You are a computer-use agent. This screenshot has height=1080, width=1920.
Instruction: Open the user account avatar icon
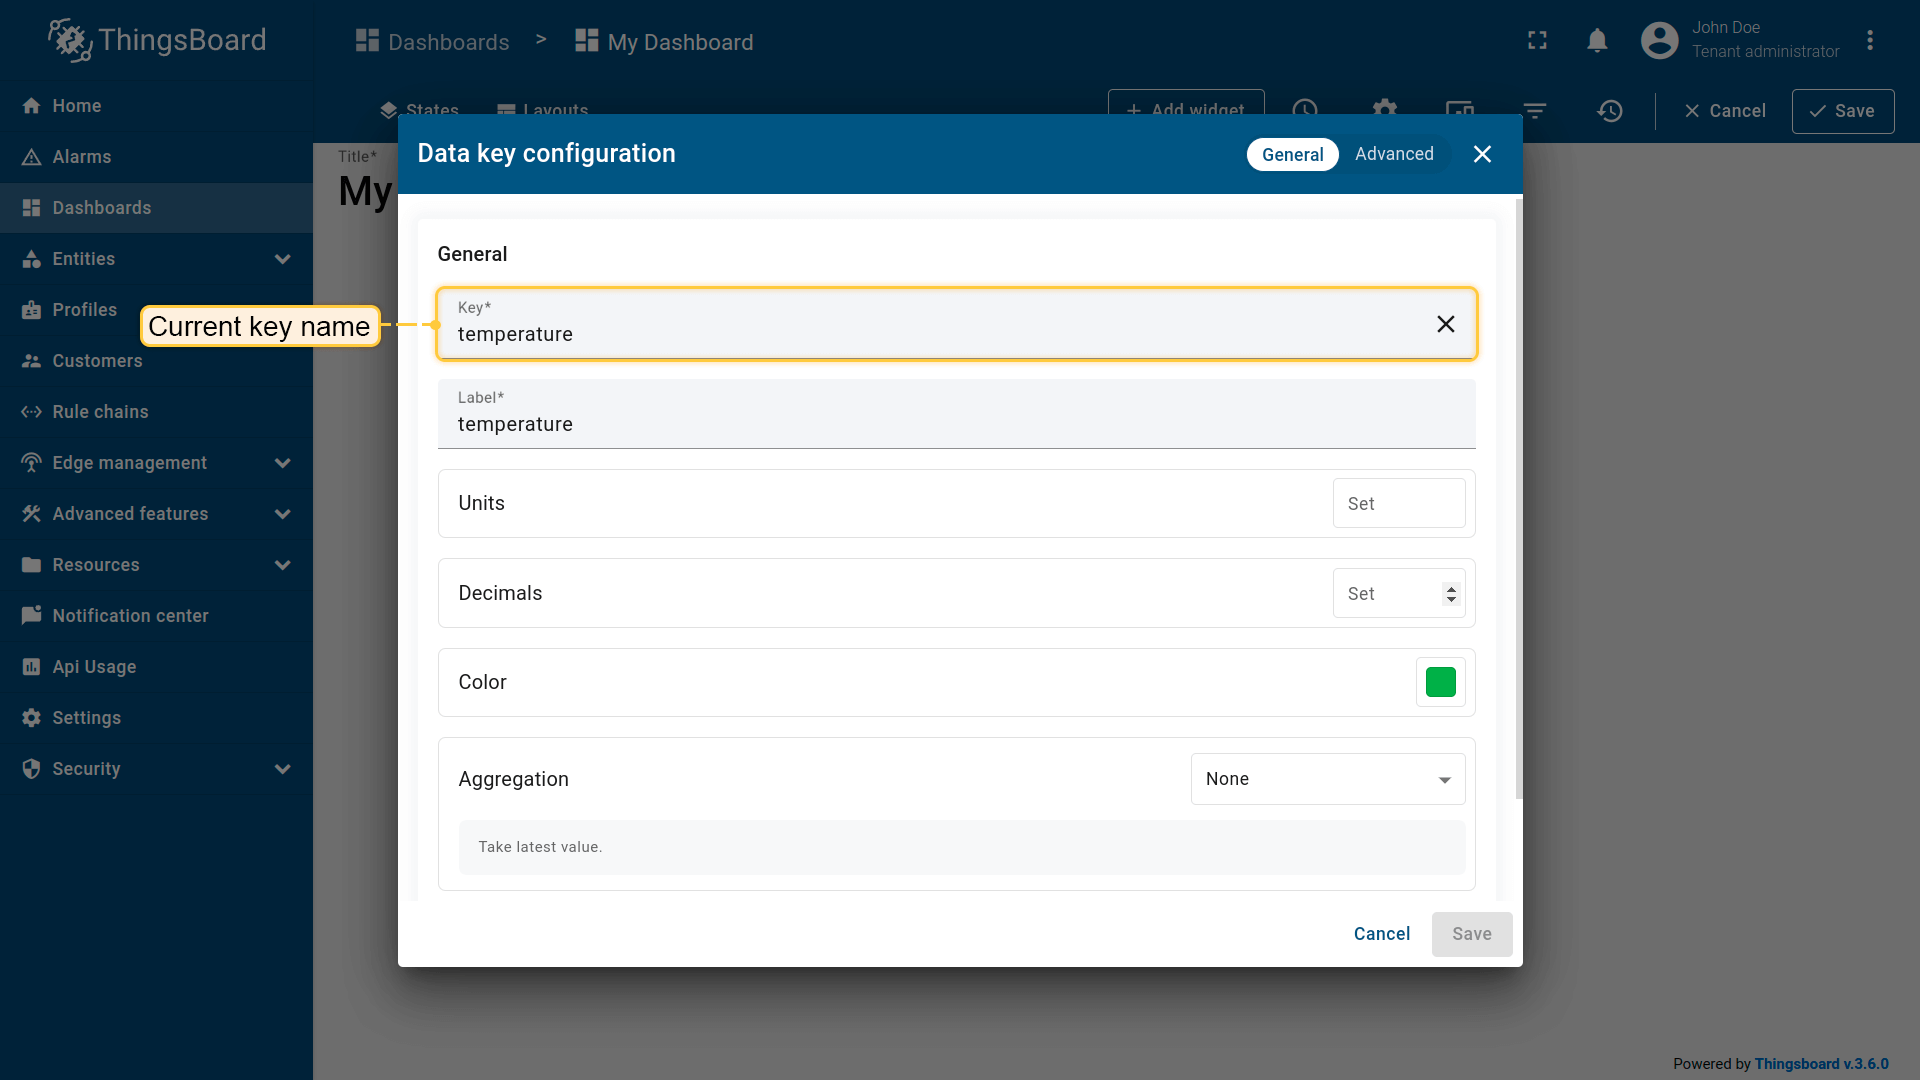tap(1659, 40)
